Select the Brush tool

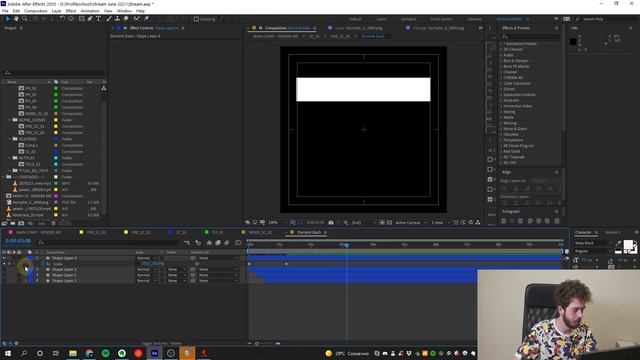pyautogui.click(x=109, y=19)
